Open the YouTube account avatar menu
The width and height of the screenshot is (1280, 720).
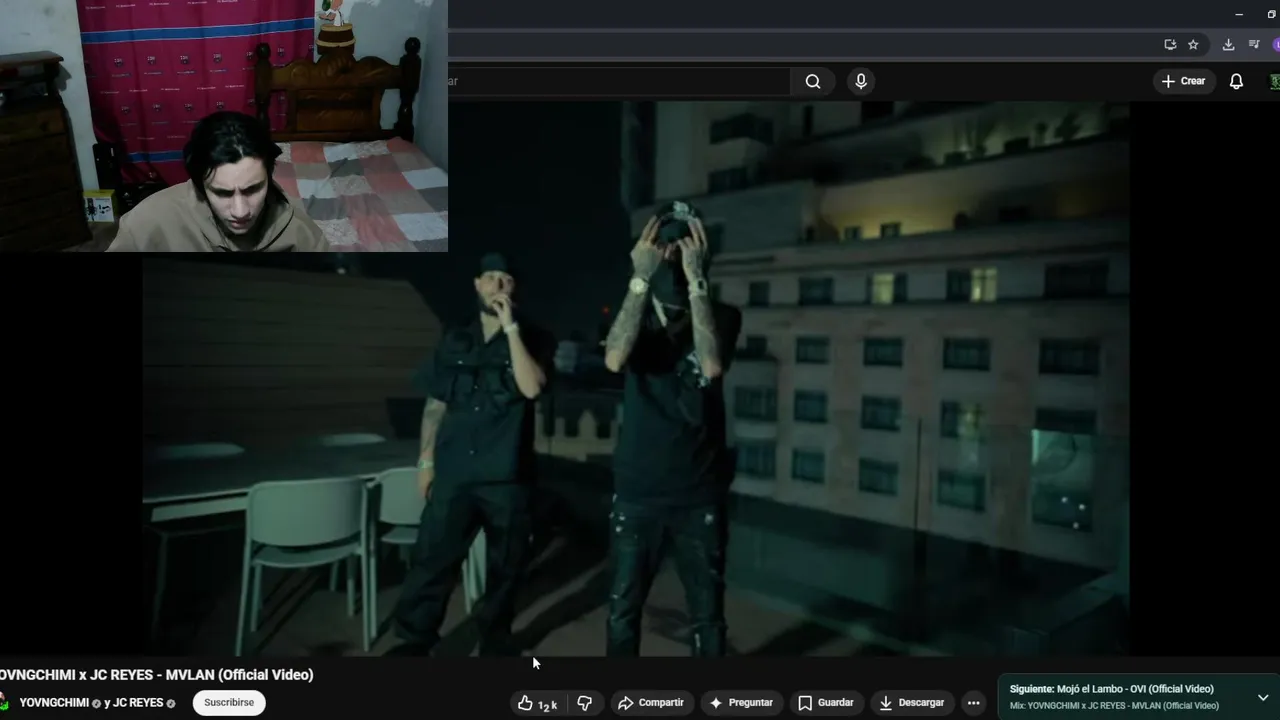(1275, 82)
